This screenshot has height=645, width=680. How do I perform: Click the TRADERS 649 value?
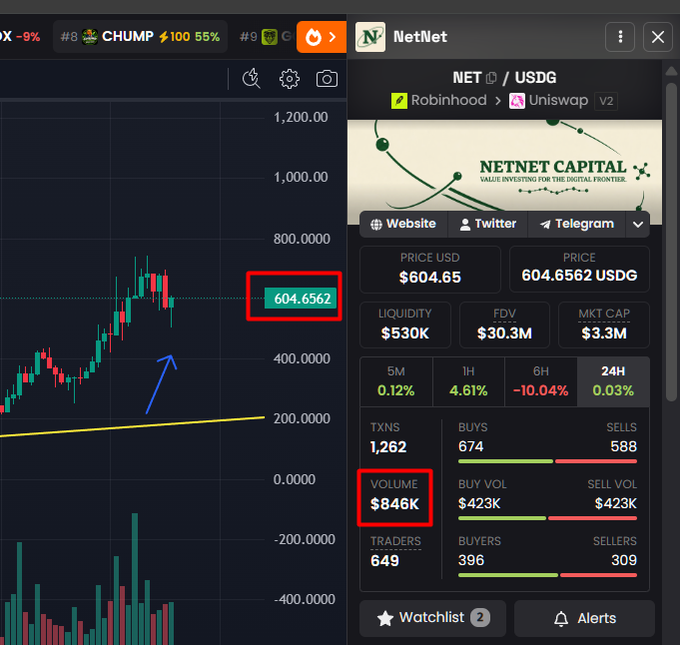(384, 561)
